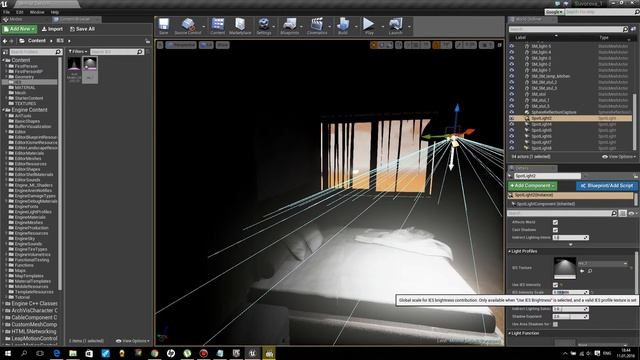Image resolution: width=640 pixels, height=360 pixels.
Task: Navigate back in Content Browser history
Action: click(x=5, y=41)
